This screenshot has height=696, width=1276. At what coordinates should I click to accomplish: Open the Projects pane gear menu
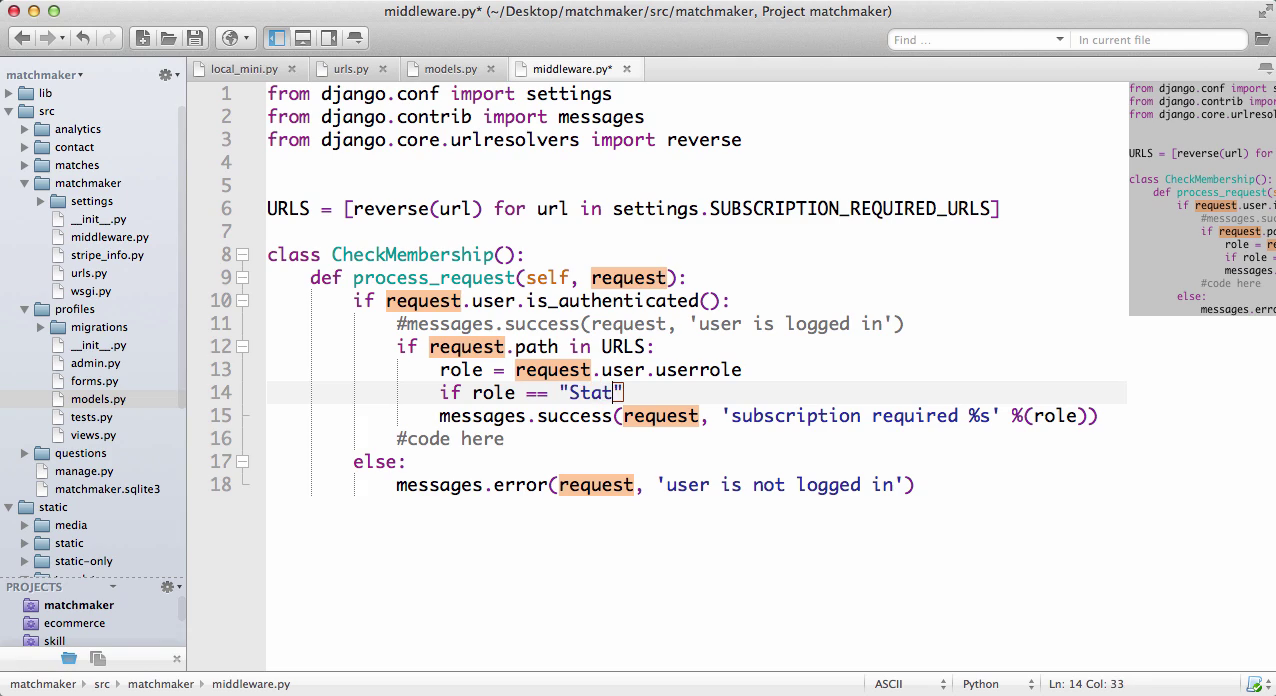click(x=170, y=587)
